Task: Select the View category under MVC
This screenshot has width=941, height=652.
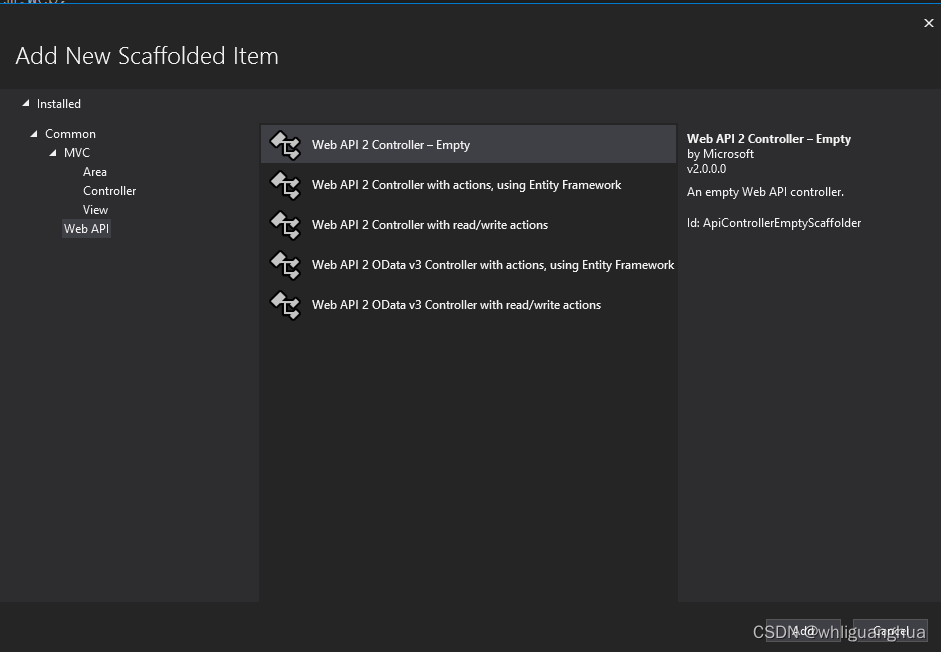Action: 96,210
